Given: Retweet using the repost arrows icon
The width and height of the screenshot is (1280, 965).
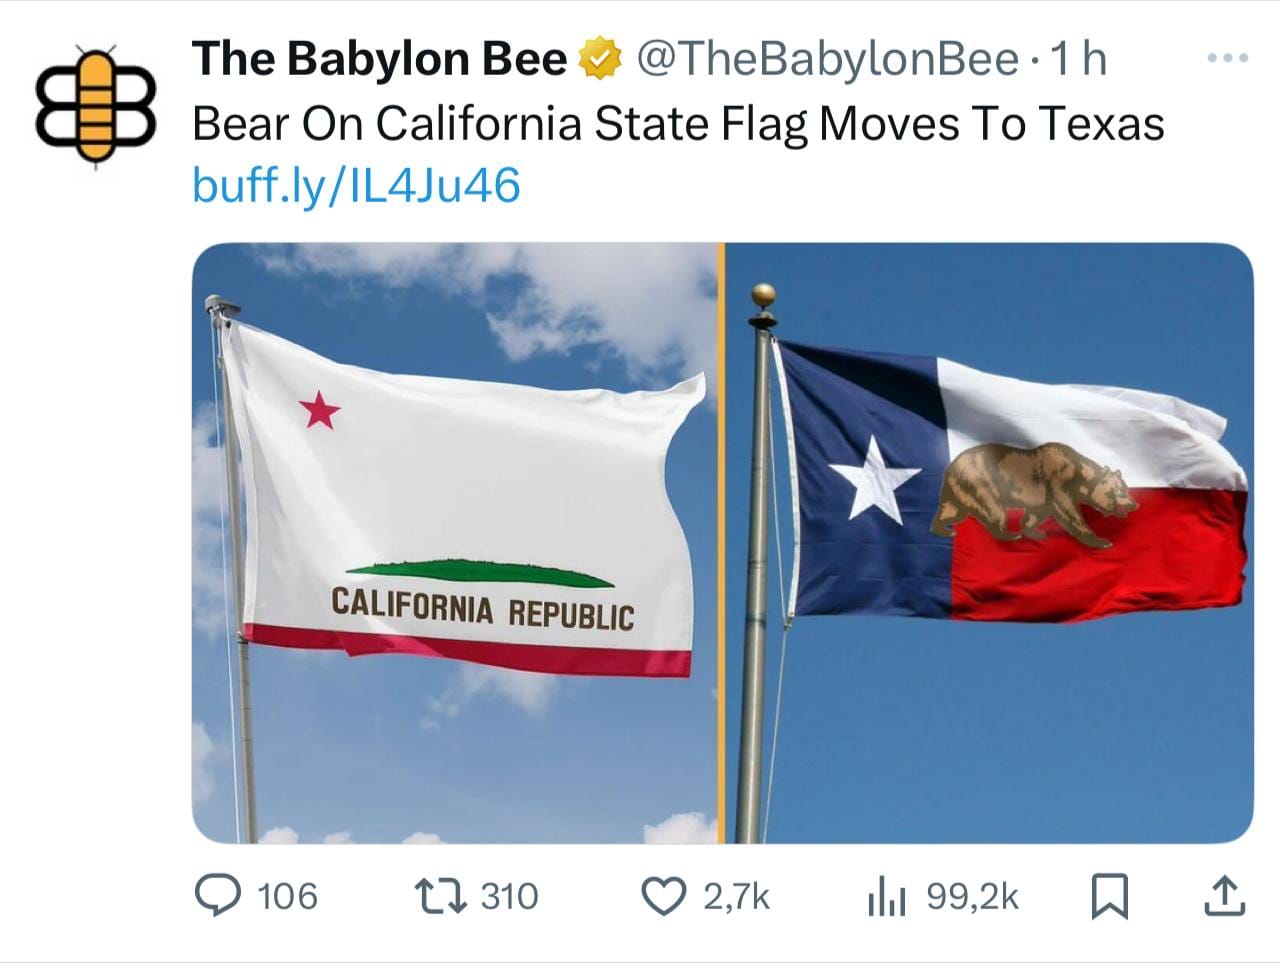Looking at the screenshot, I should (441, 895).
